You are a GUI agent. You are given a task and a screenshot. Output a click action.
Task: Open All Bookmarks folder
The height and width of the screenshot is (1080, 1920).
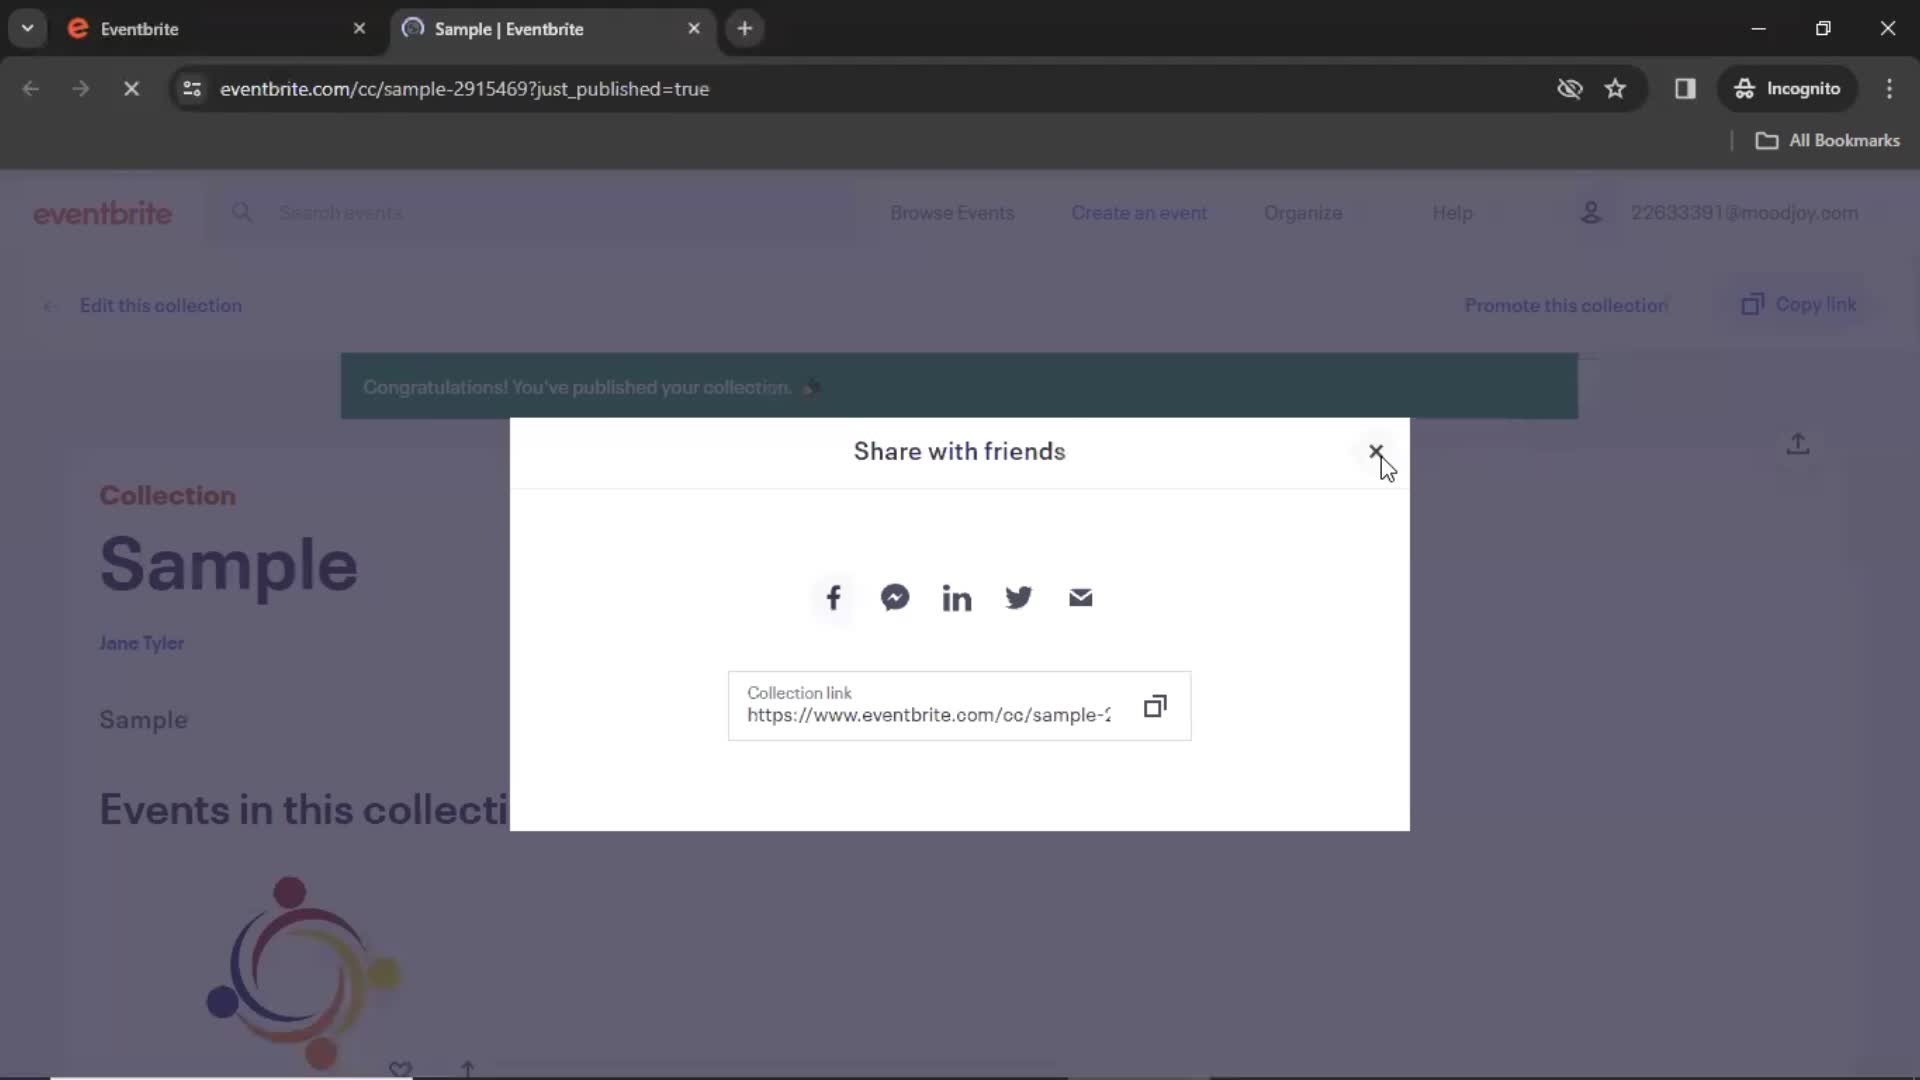(x=1828, y=141)
